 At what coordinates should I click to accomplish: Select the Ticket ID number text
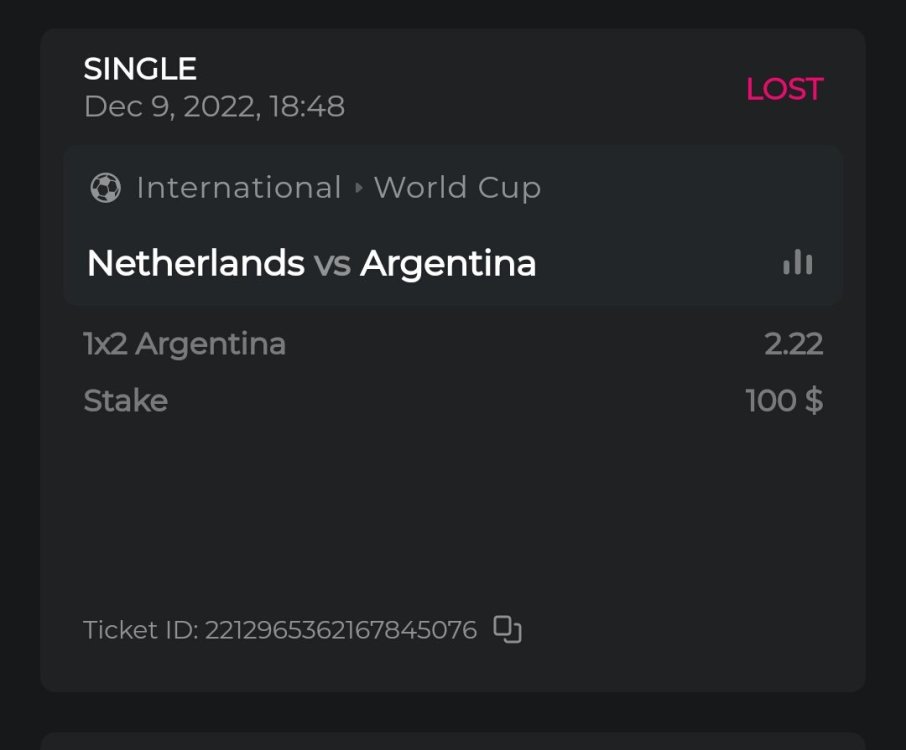340,630
